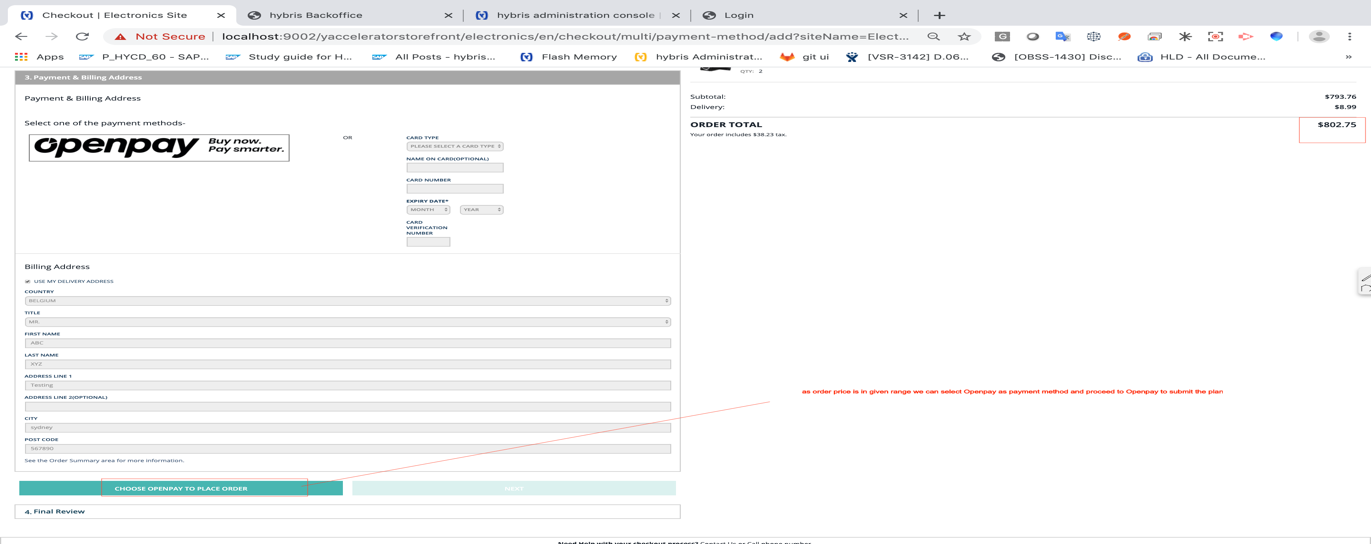Open the Chrome profile avatar icon

(x=1319, y=36)
